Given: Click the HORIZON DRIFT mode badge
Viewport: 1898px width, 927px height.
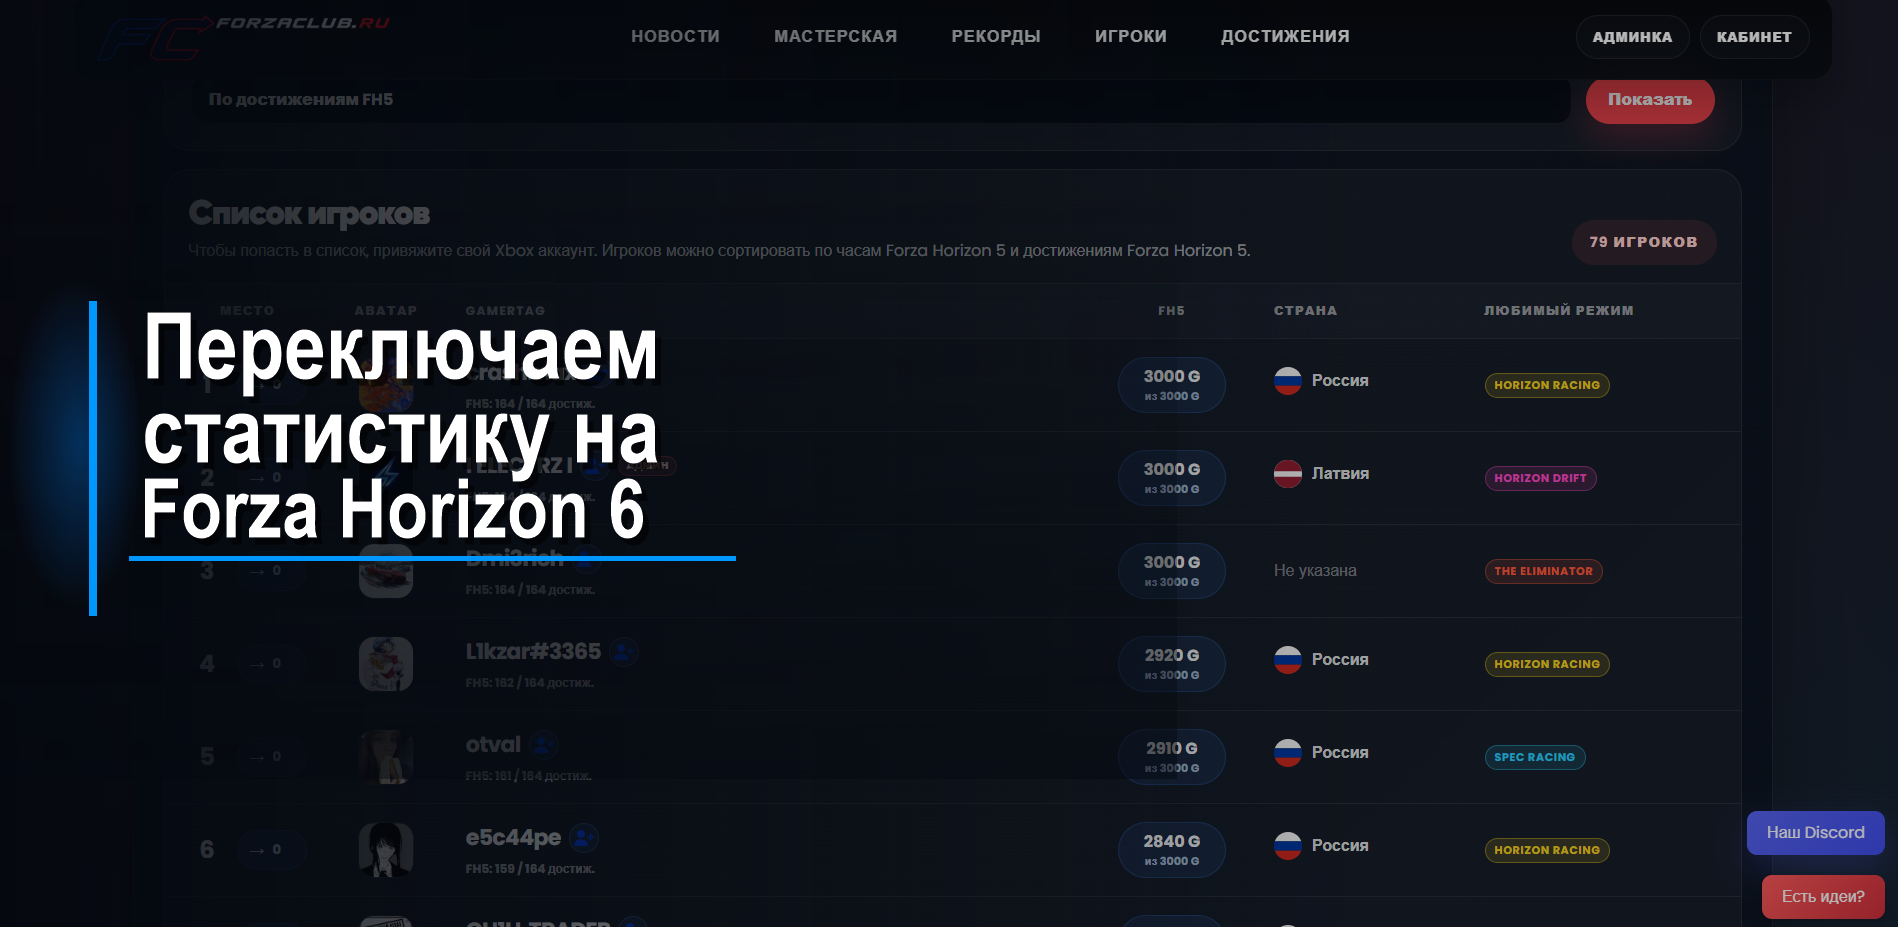Looking at the screenshot, I should 1540,478.
